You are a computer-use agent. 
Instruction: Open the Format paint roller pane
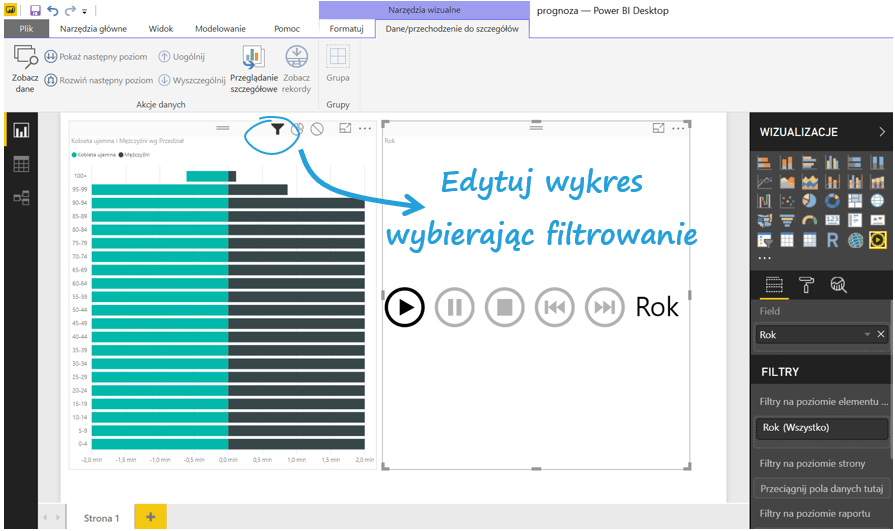pyautogui.click(x=806, y=286)
